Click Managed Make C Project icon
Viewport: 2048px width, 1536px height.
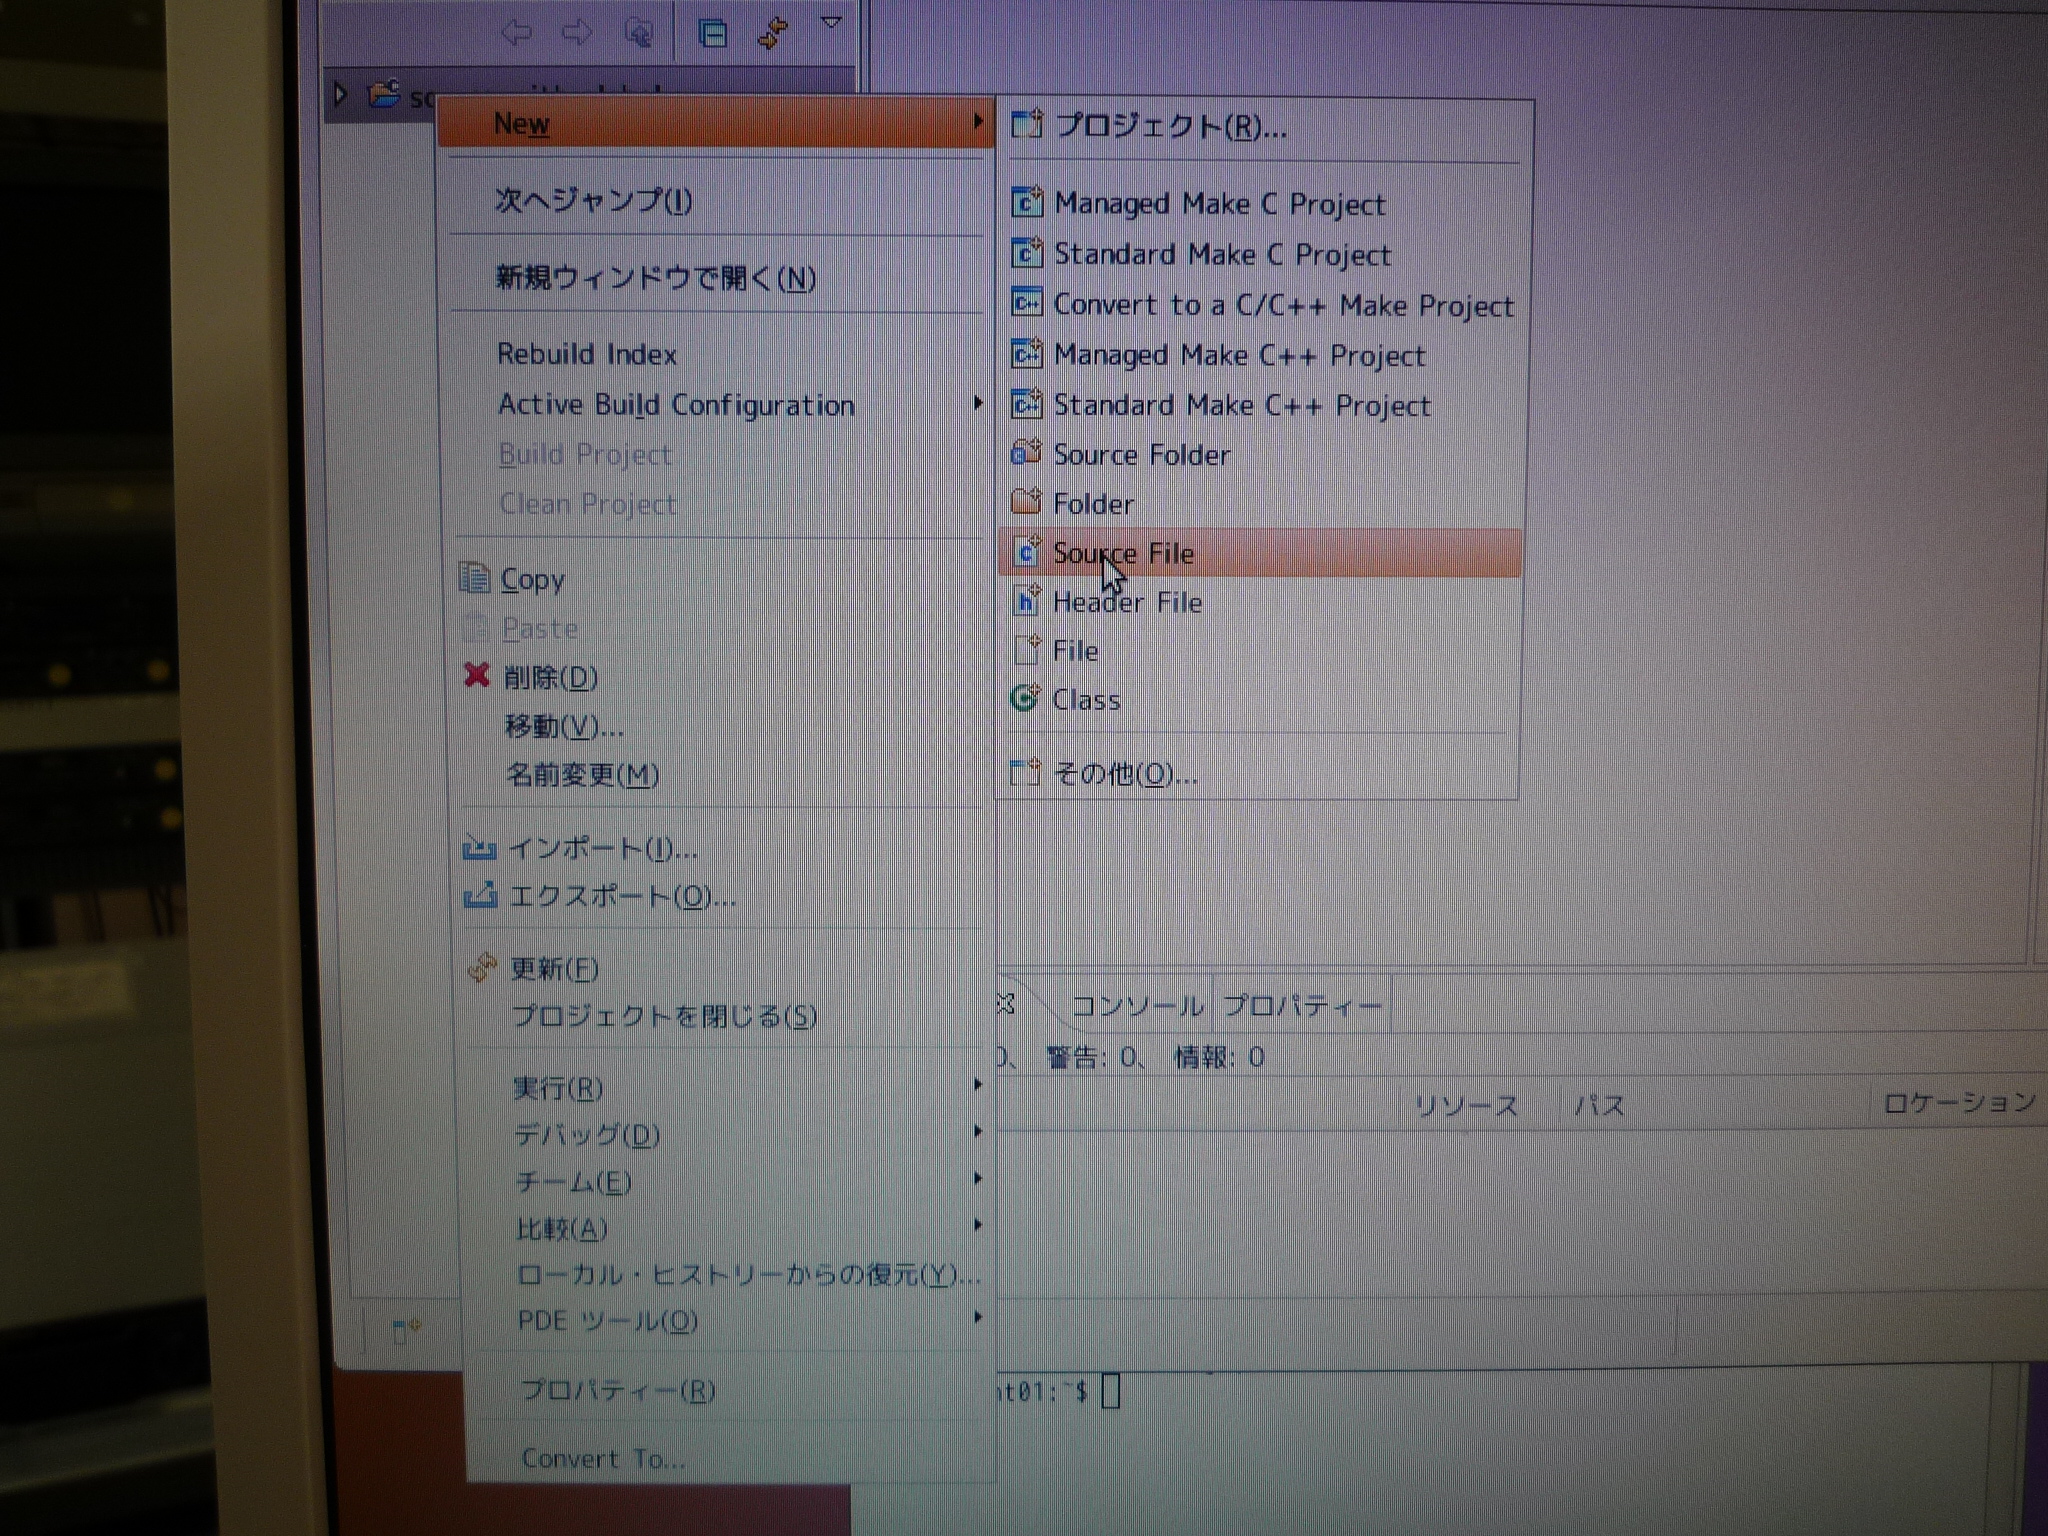coord(1027,202)
